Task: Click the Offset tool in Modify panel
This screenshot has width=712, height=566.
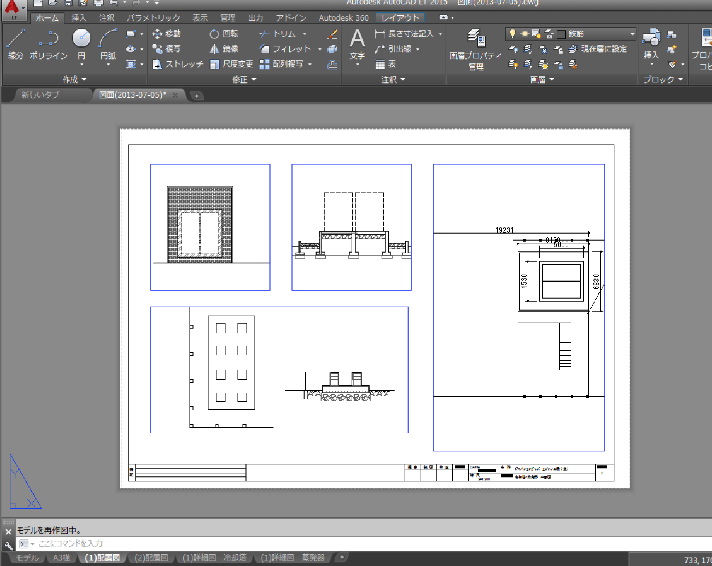Action: (332, 64)
